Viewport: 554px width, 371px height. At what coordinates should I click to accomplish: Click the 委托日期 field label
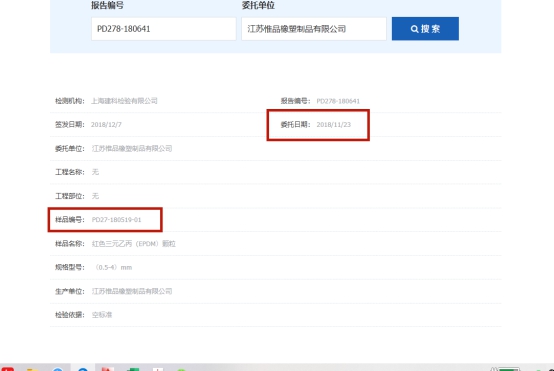(295, 125)
